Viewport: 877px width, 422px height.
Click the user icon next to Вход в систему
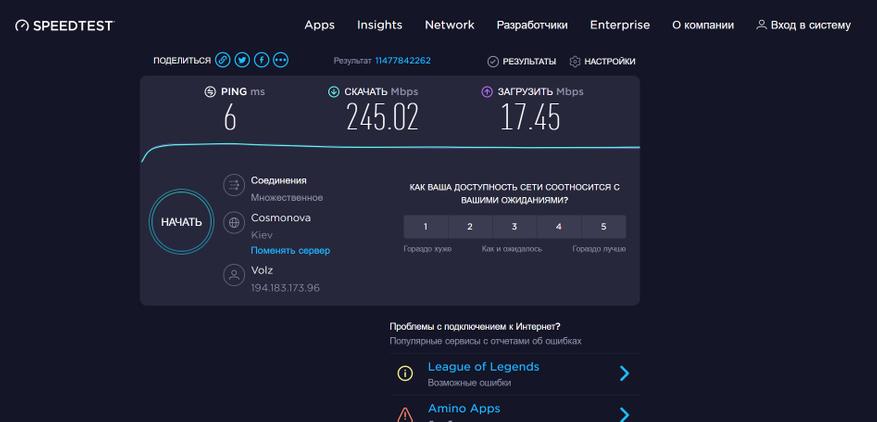pyautogui.click(x=761, y=25)
